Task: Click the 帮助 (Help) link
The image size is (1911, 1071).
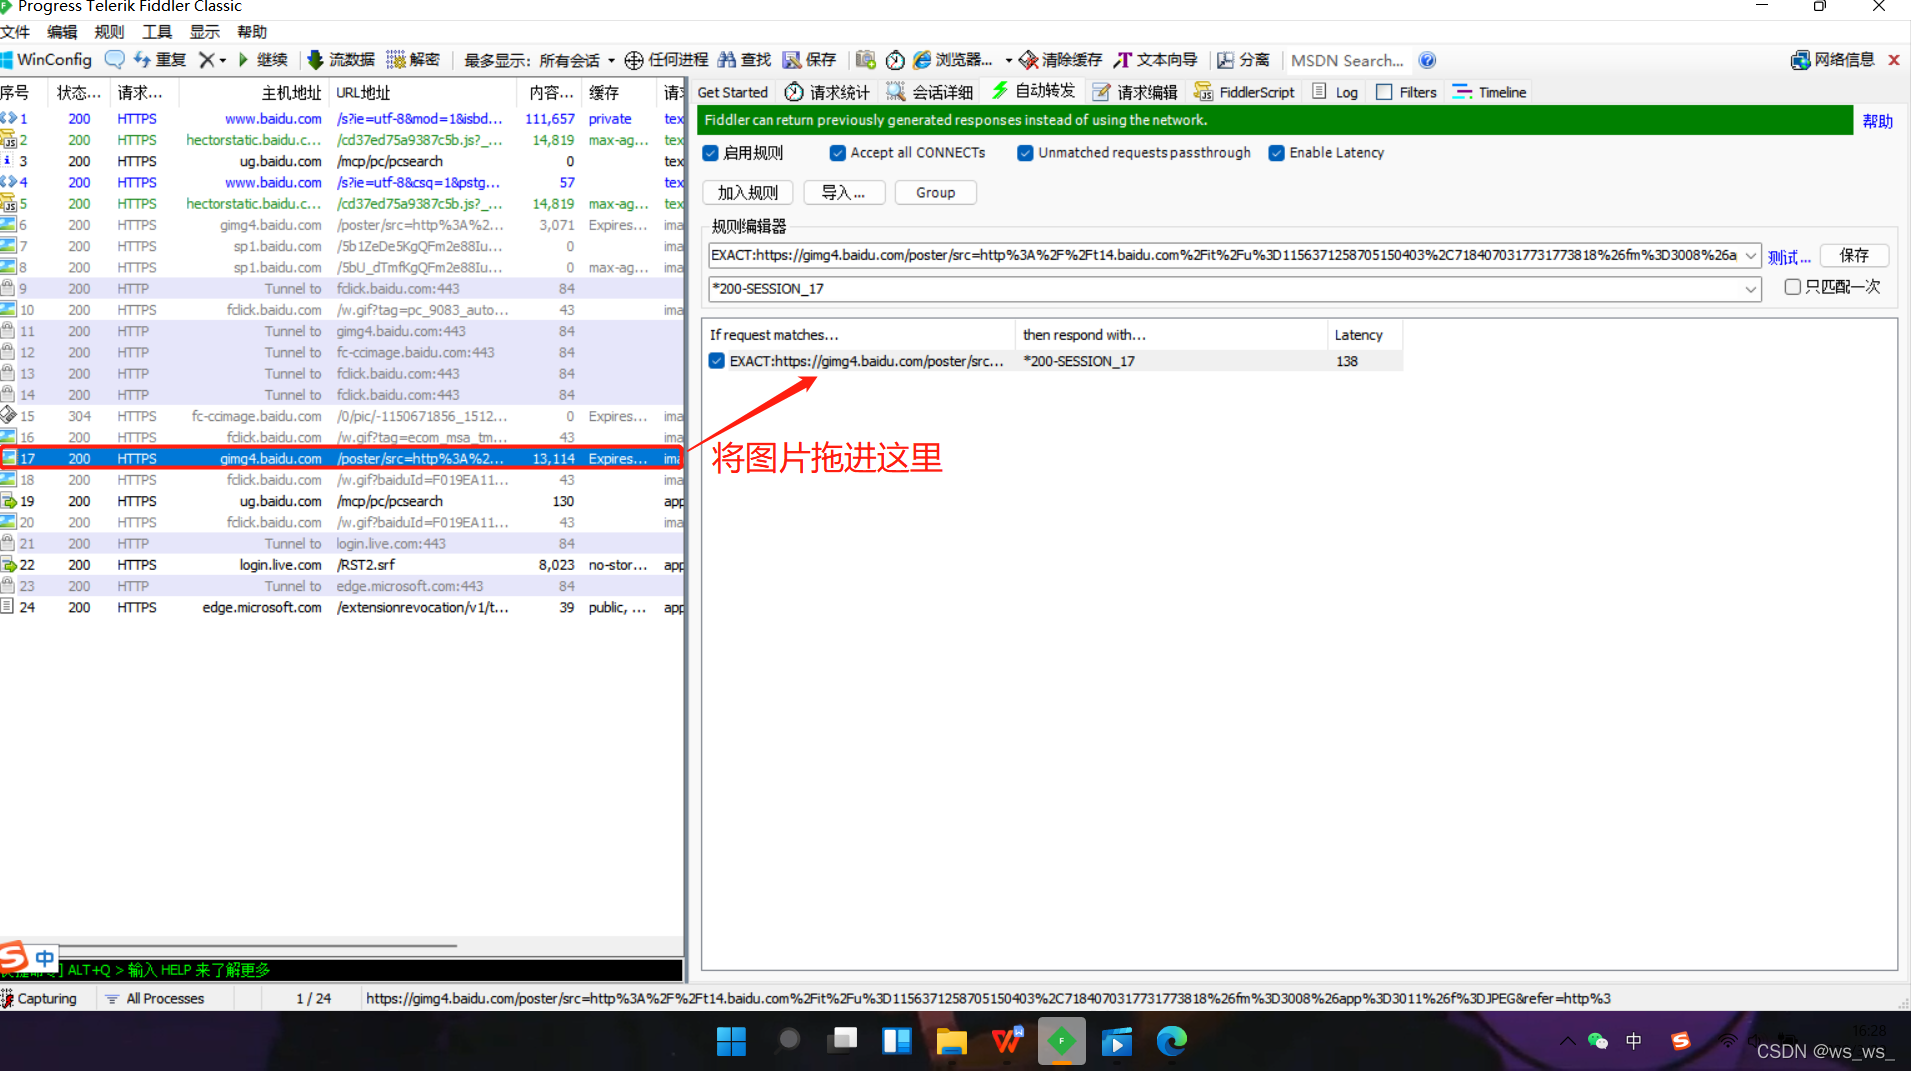Action: coord(1877,121)
